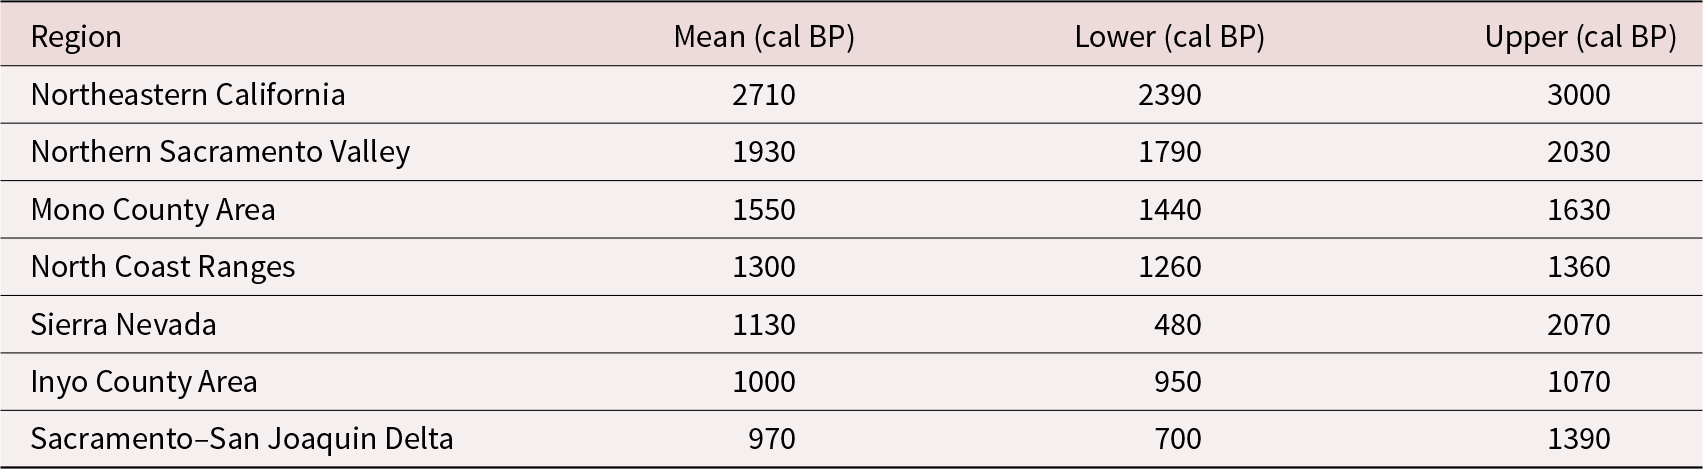Select the mean value 2710
Viewport: 1703px width, 469px height.
(x=764, y=95)
